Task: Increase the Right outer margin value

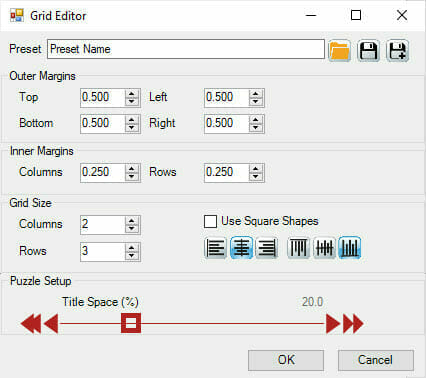Action: (x=256, y=120)
